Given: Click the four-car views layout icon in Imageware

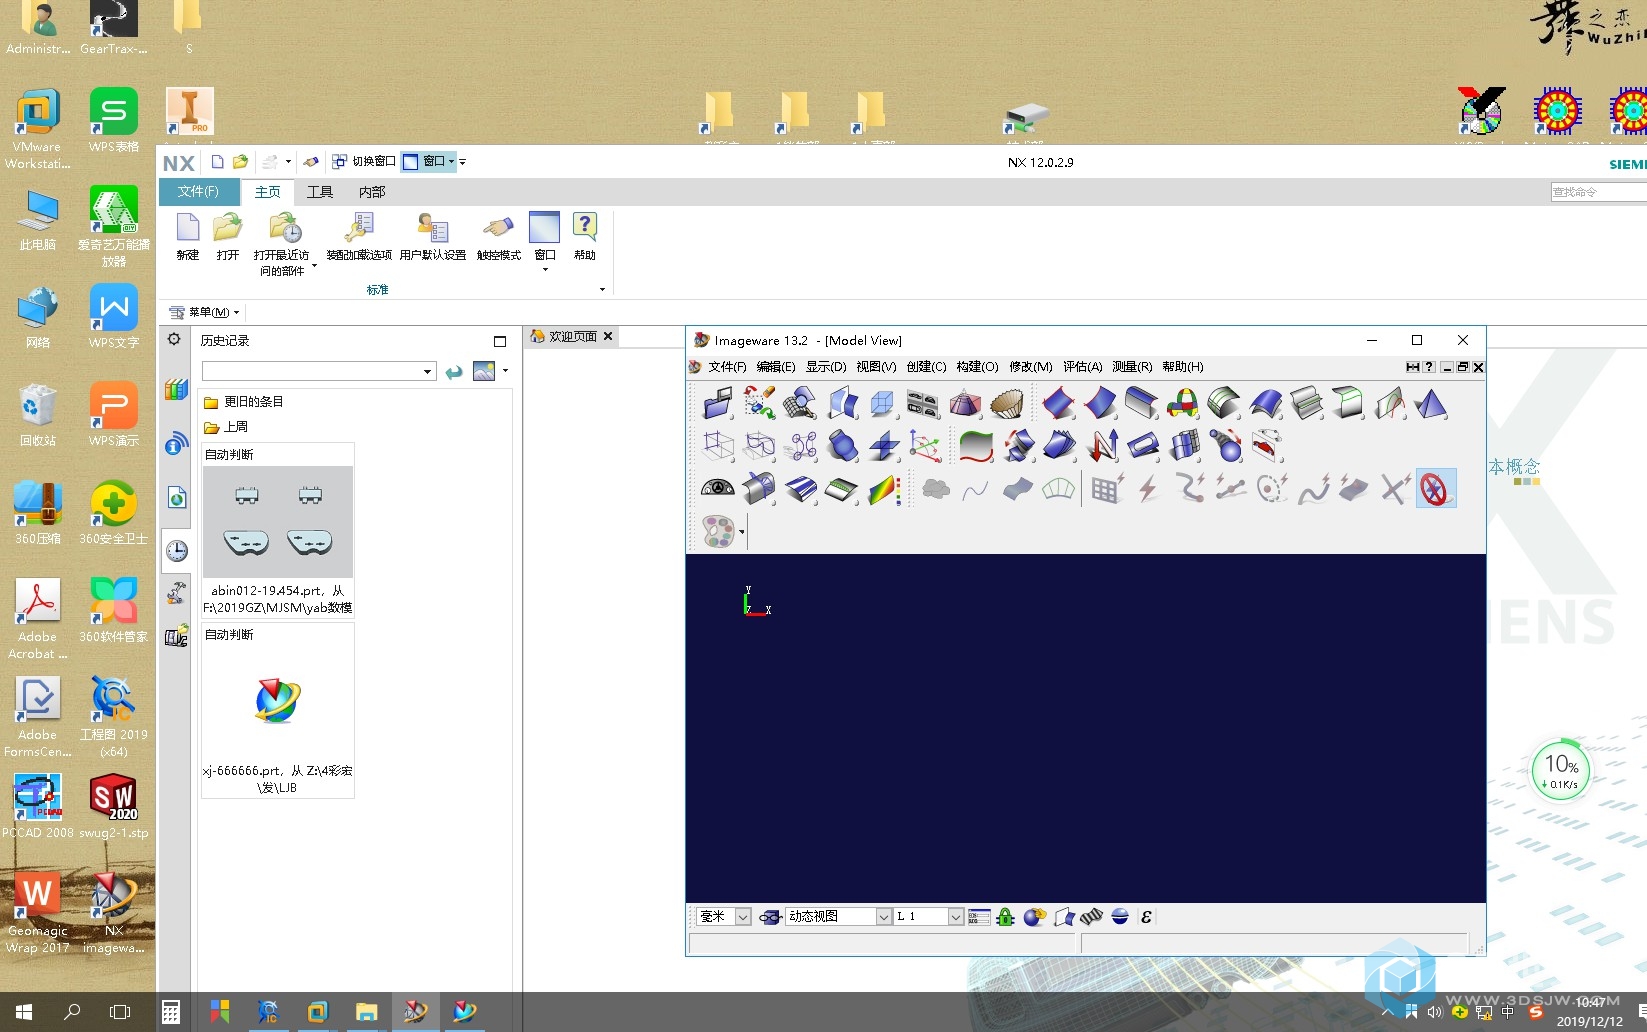Looking at the screenshot, I should (x=923, y=404).
